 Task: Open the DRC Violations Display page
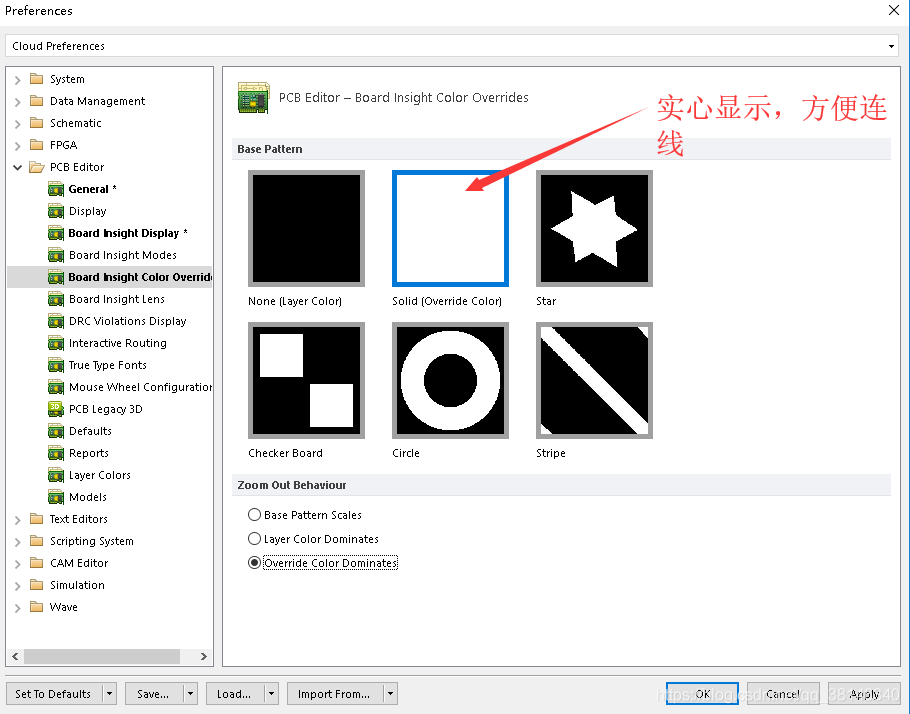click(x=128, y=322)
